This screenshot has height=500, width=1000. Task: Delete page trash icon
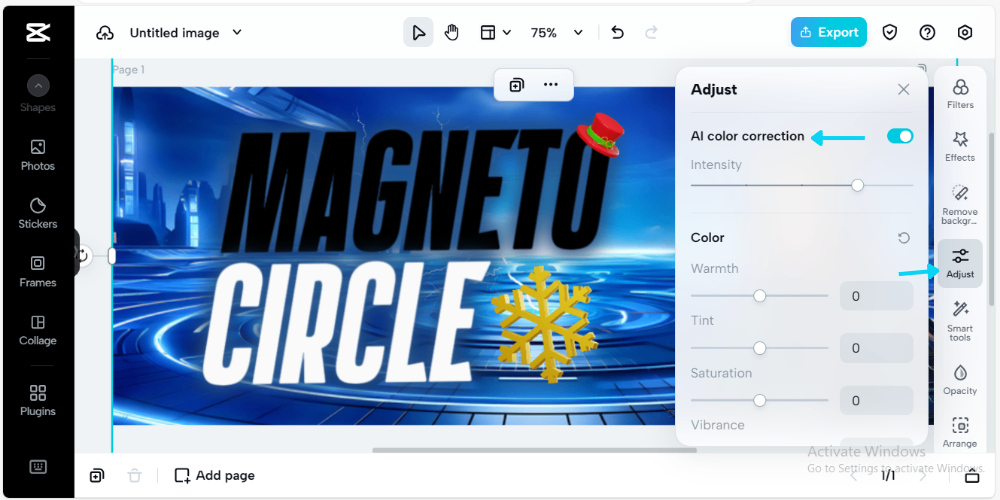[134, 475]
